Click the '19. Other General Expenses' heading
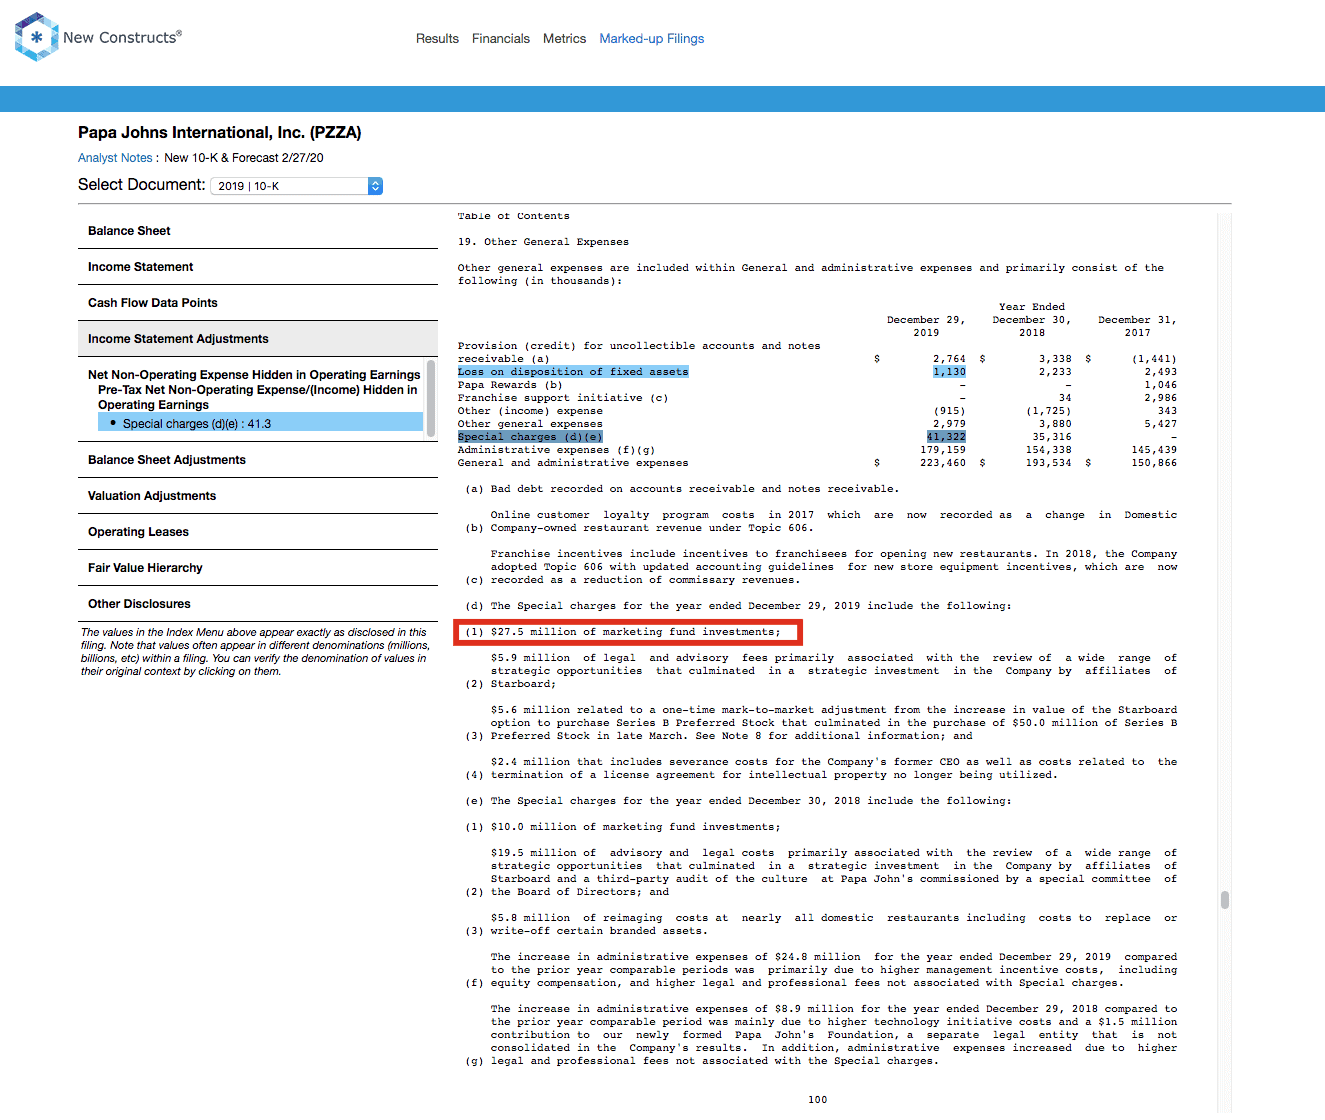 (x=543, y=242)
